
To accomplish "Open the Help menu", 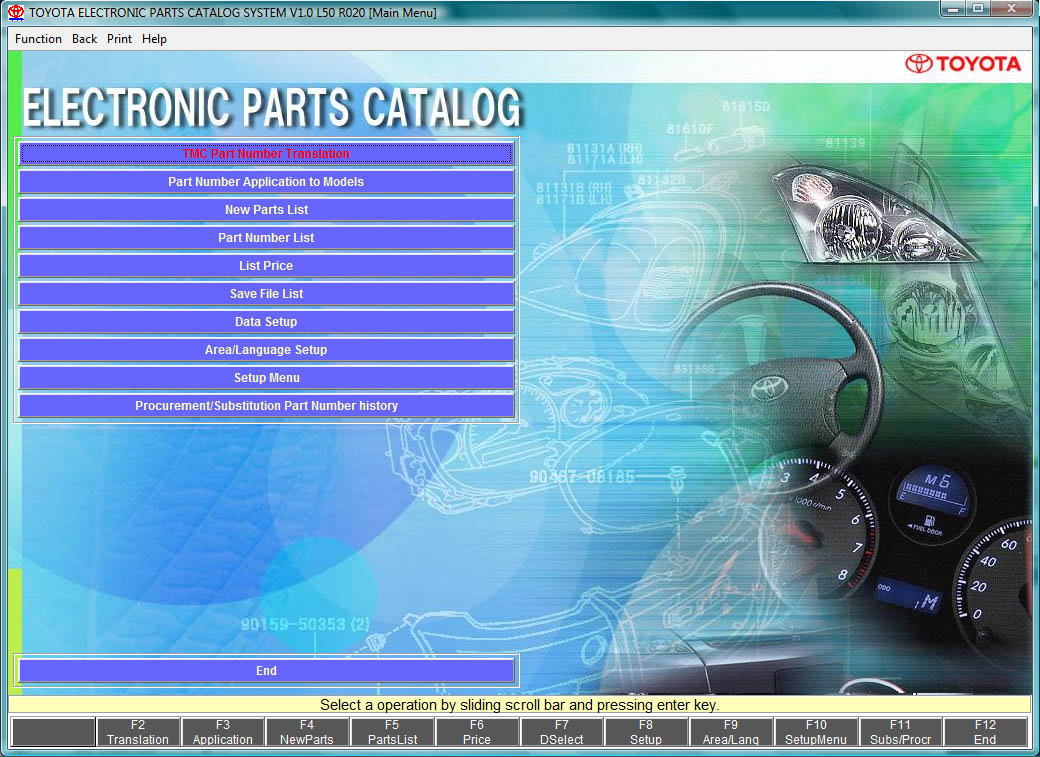I will click(x=154, y=38).
